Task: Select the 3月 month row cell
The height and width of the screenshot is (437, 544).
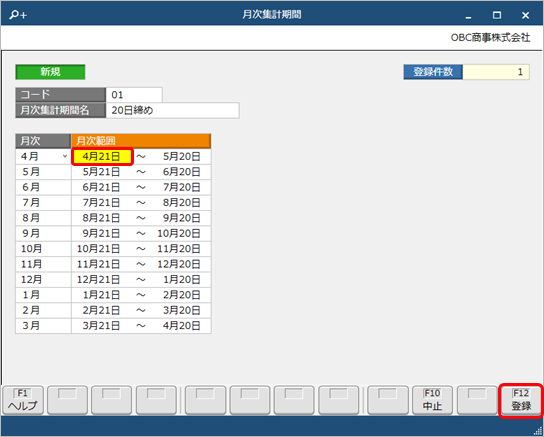Action: pyautogui.click(x=43, y=326)
